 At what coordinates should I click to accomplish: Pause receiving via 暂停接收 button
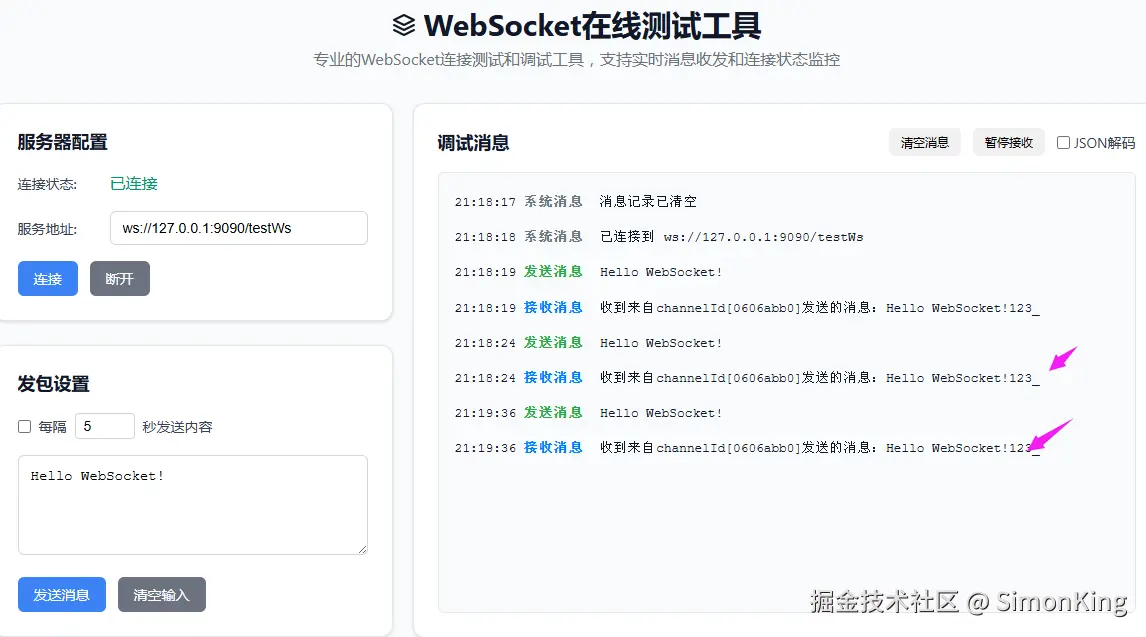coord(1008,142)
